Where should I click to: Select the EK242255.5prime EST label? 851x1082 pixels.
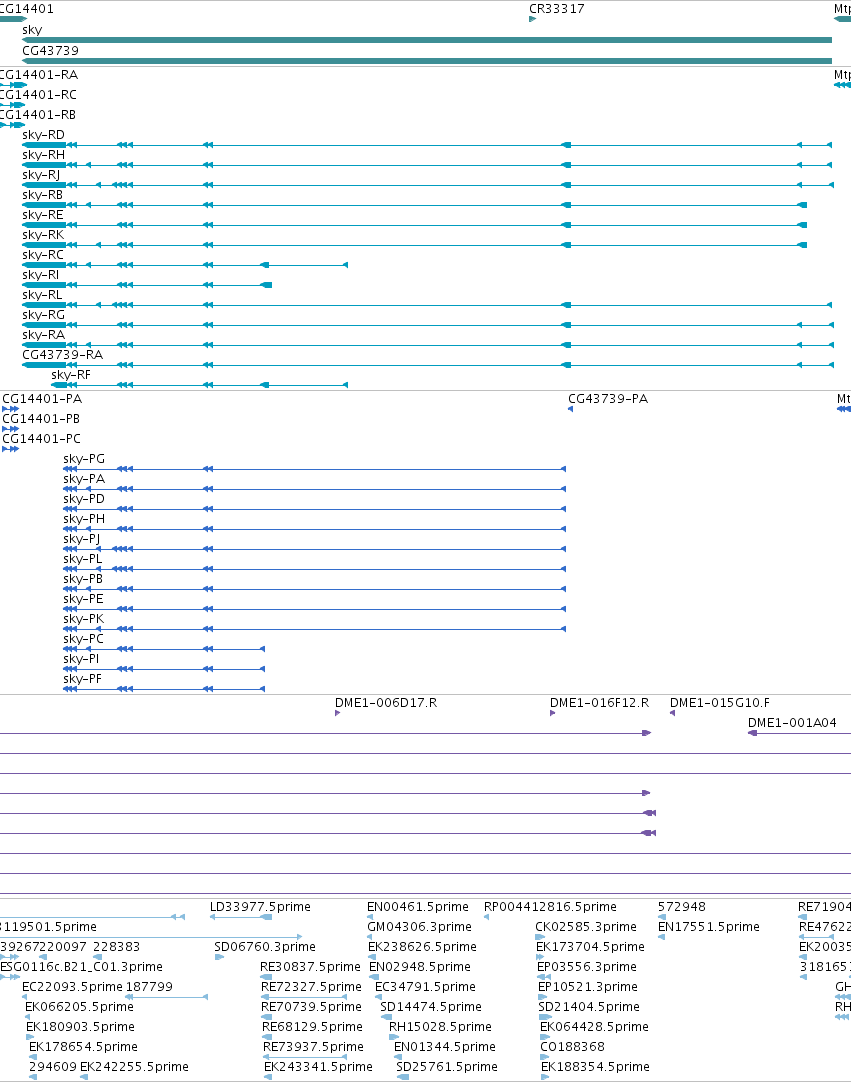pos(135,1067)
